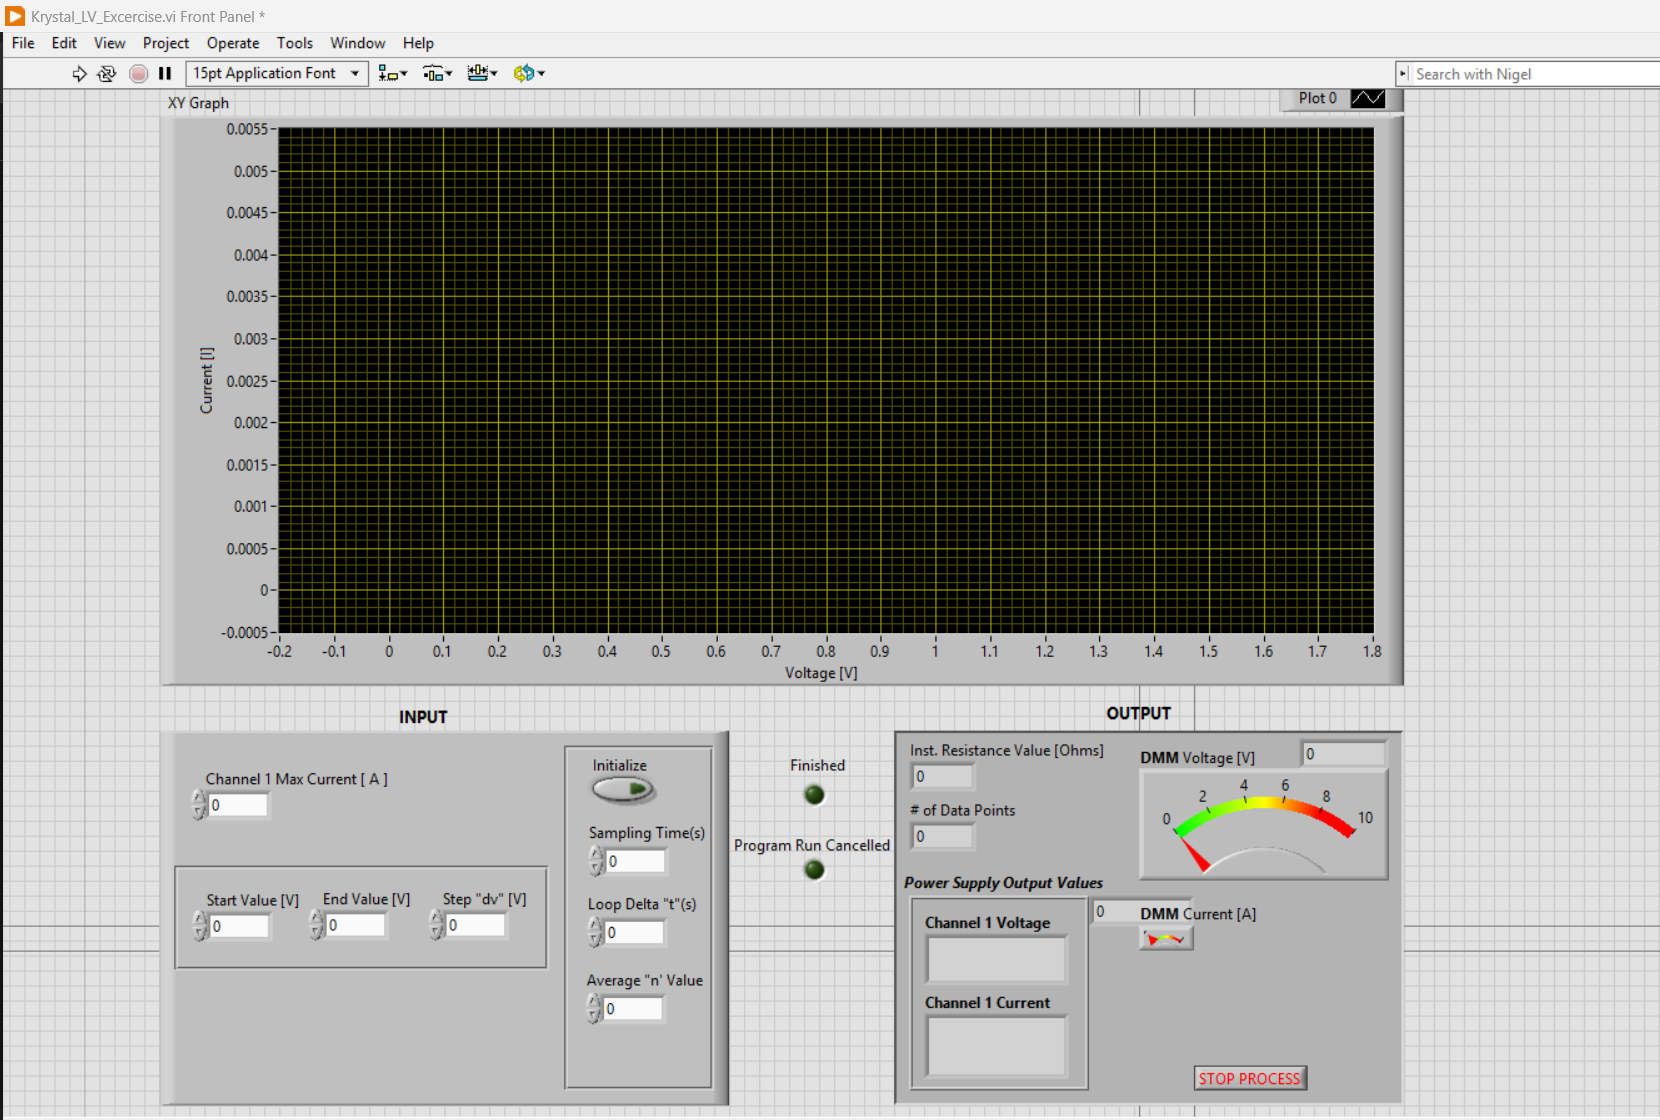1660x1120 pixels.
Task: Click the Channel 1 Voltage indicator box
Action: click(x=996, y=960)
